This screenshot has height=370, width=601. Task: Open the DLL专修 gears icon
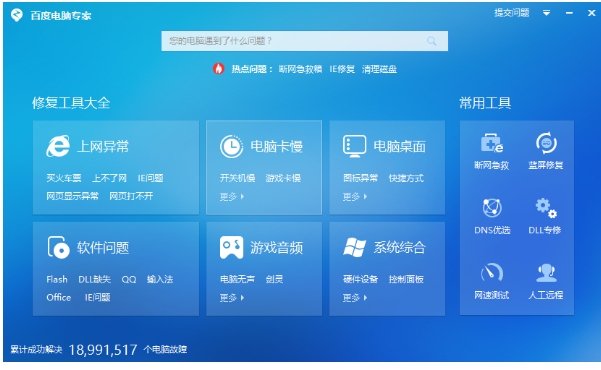tap(546, 207)
